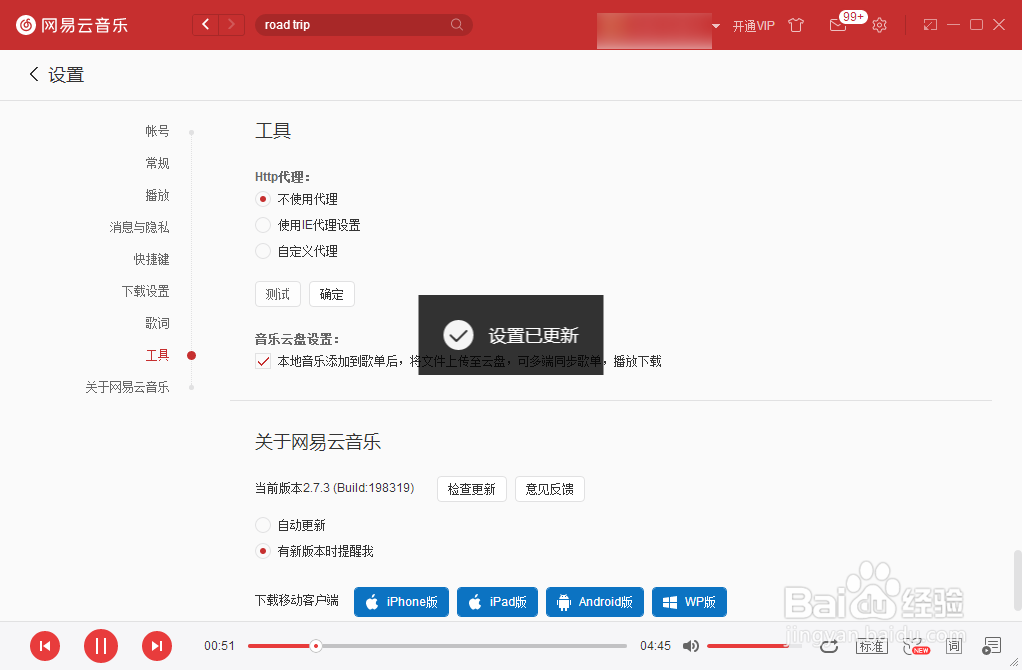Open the playlist queue icon
The image size is (1022, 670).
(x=991, y=646)
